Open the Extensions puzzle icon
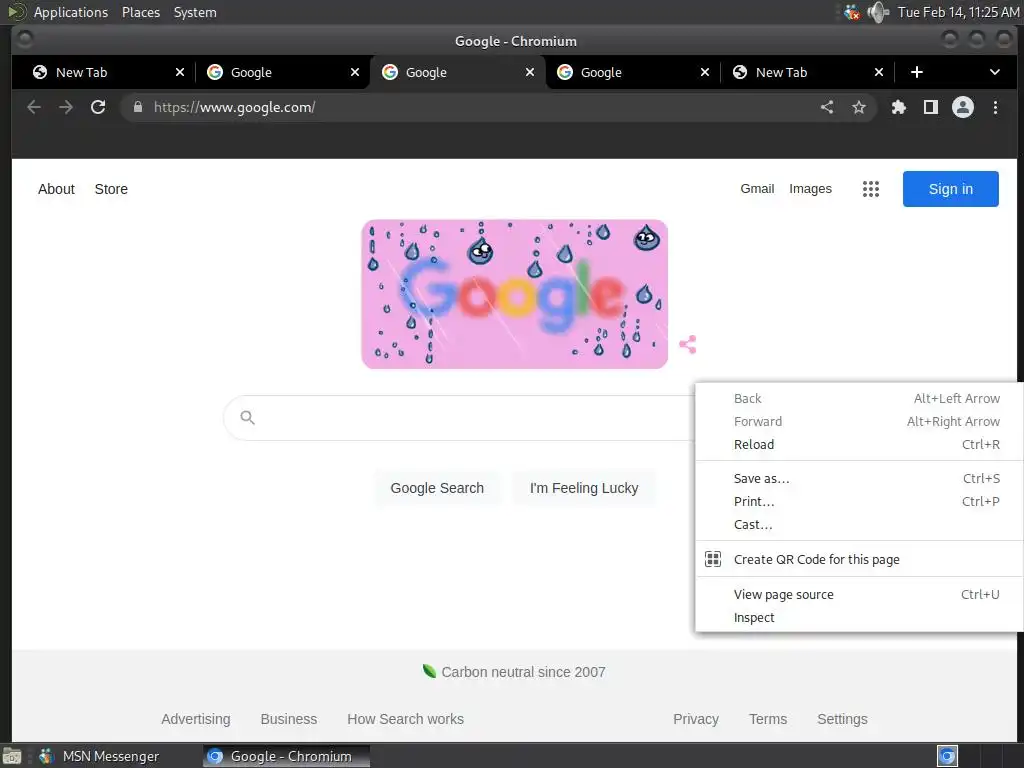1024x768 pixels. pos(899,107)
